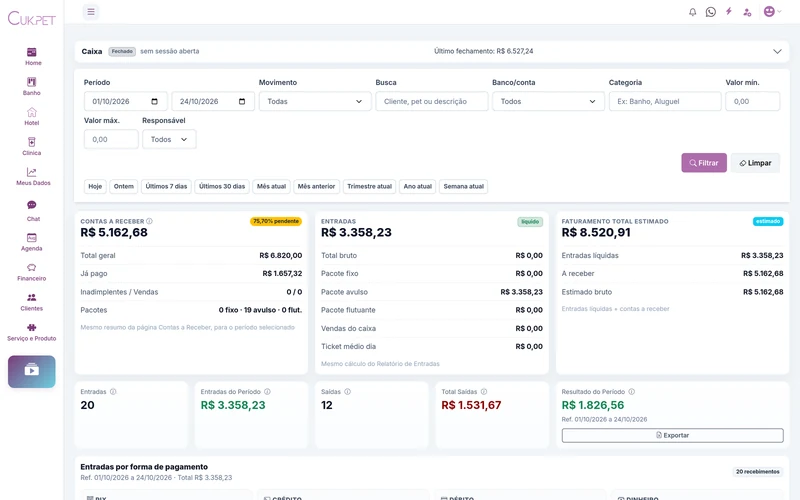Click the Limpar button

(x=755, y=163)
